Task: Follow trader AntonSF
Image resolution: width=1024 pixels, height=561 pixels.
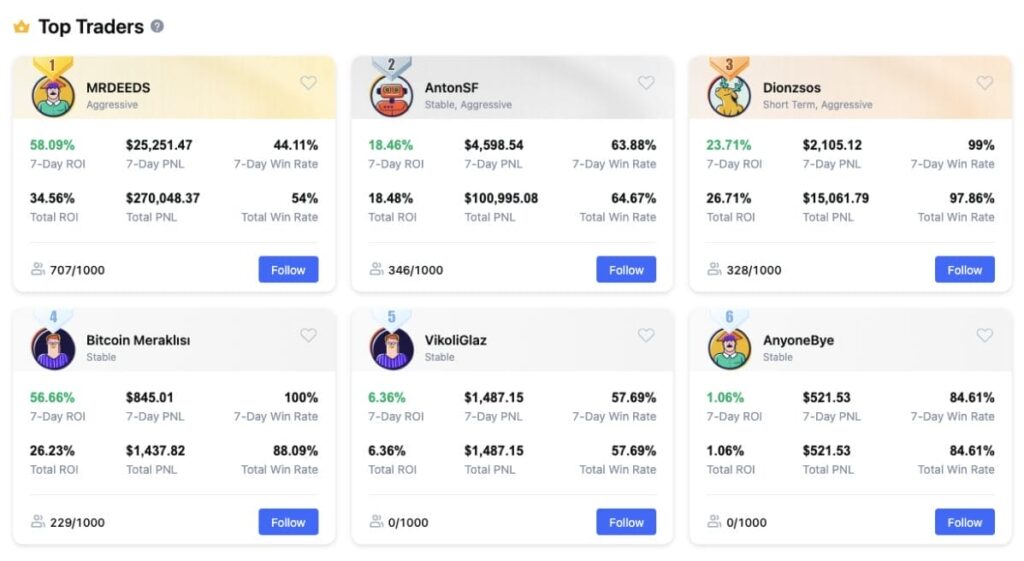Action: pos(626,269)
